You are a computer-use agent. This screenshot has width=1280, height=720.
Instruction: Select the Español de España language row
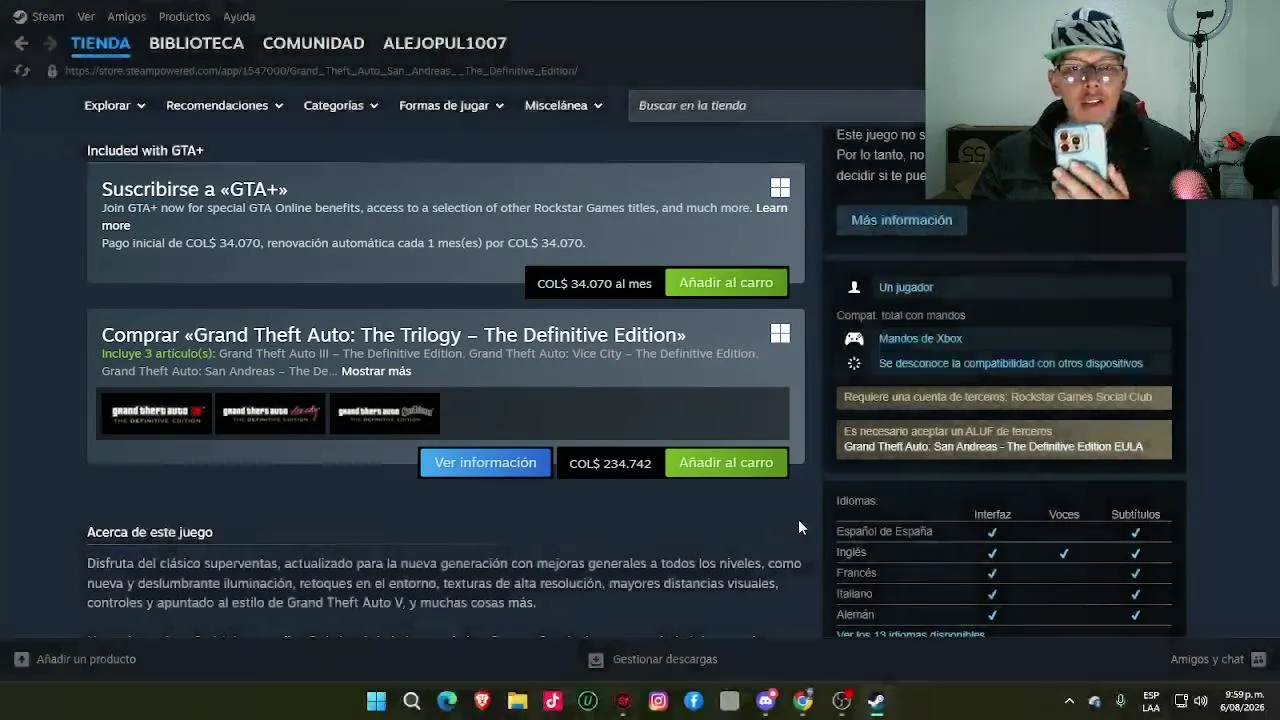point(1003,532)
